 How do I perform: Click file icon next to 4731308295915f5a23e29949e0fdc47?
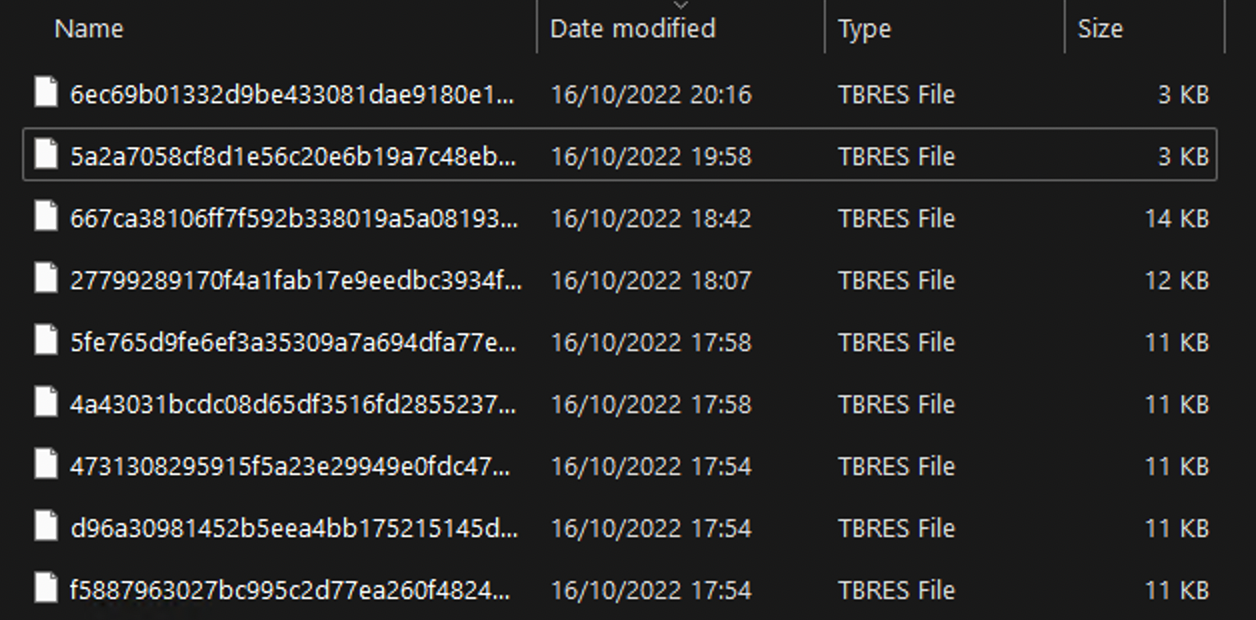pos(46,465)
